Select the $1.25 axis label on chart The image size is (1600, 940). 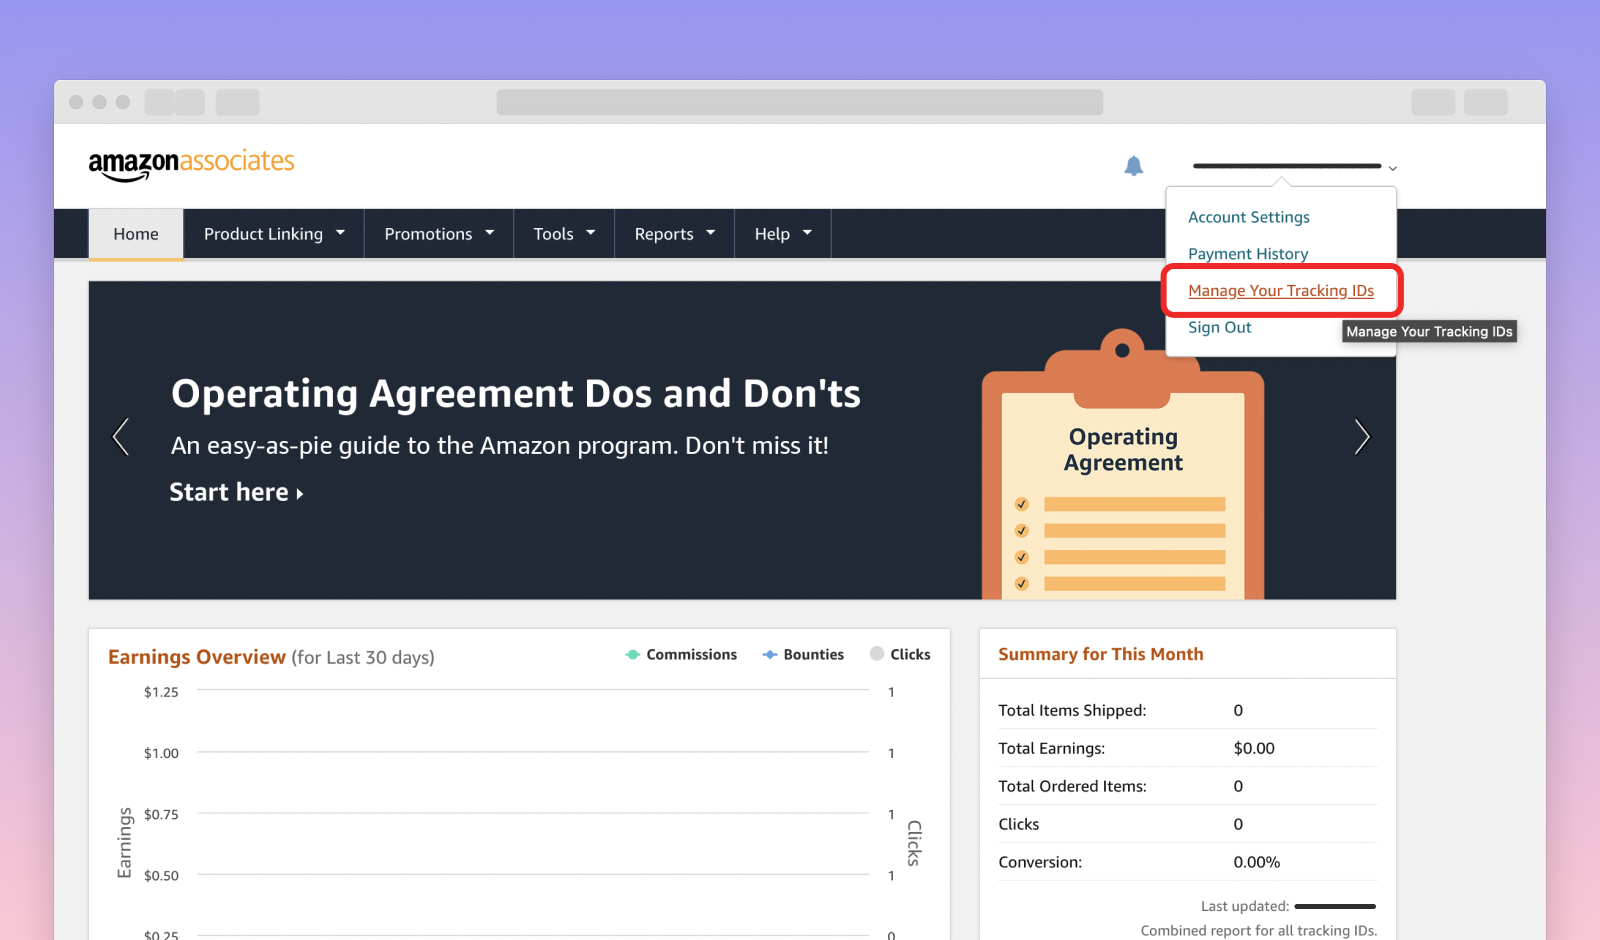point(161,692)
